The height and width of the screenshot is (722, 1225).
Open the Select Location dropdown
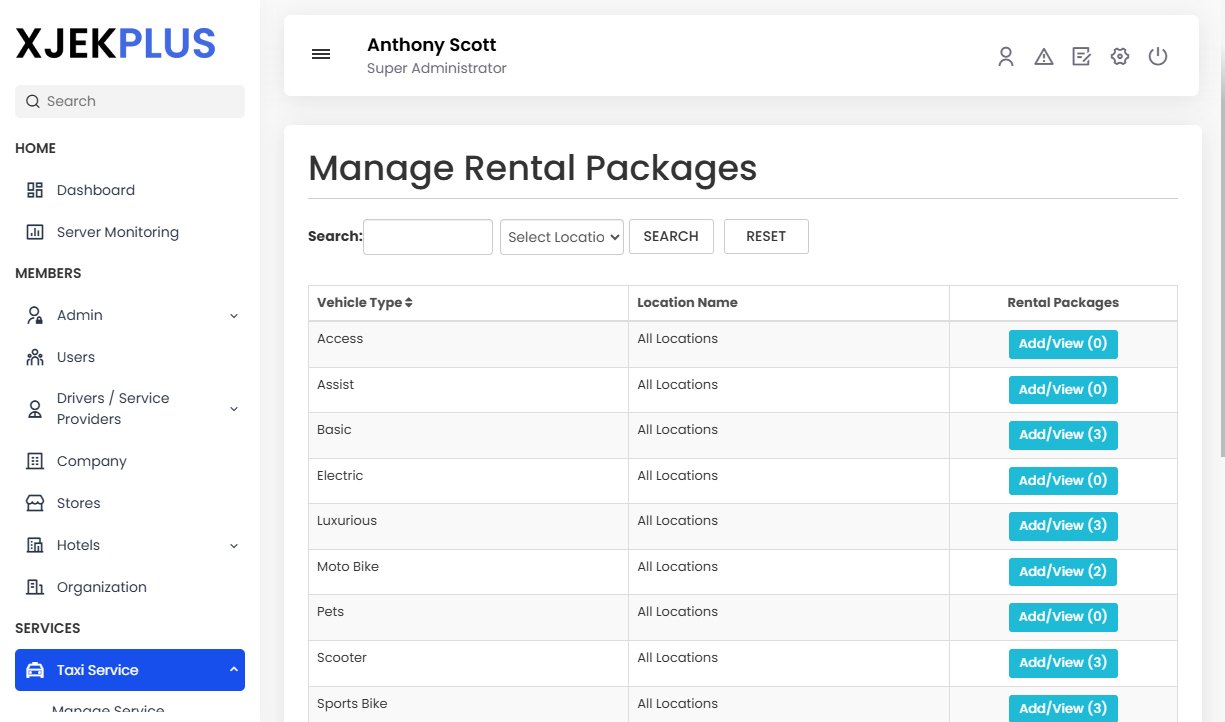(561, 237)
